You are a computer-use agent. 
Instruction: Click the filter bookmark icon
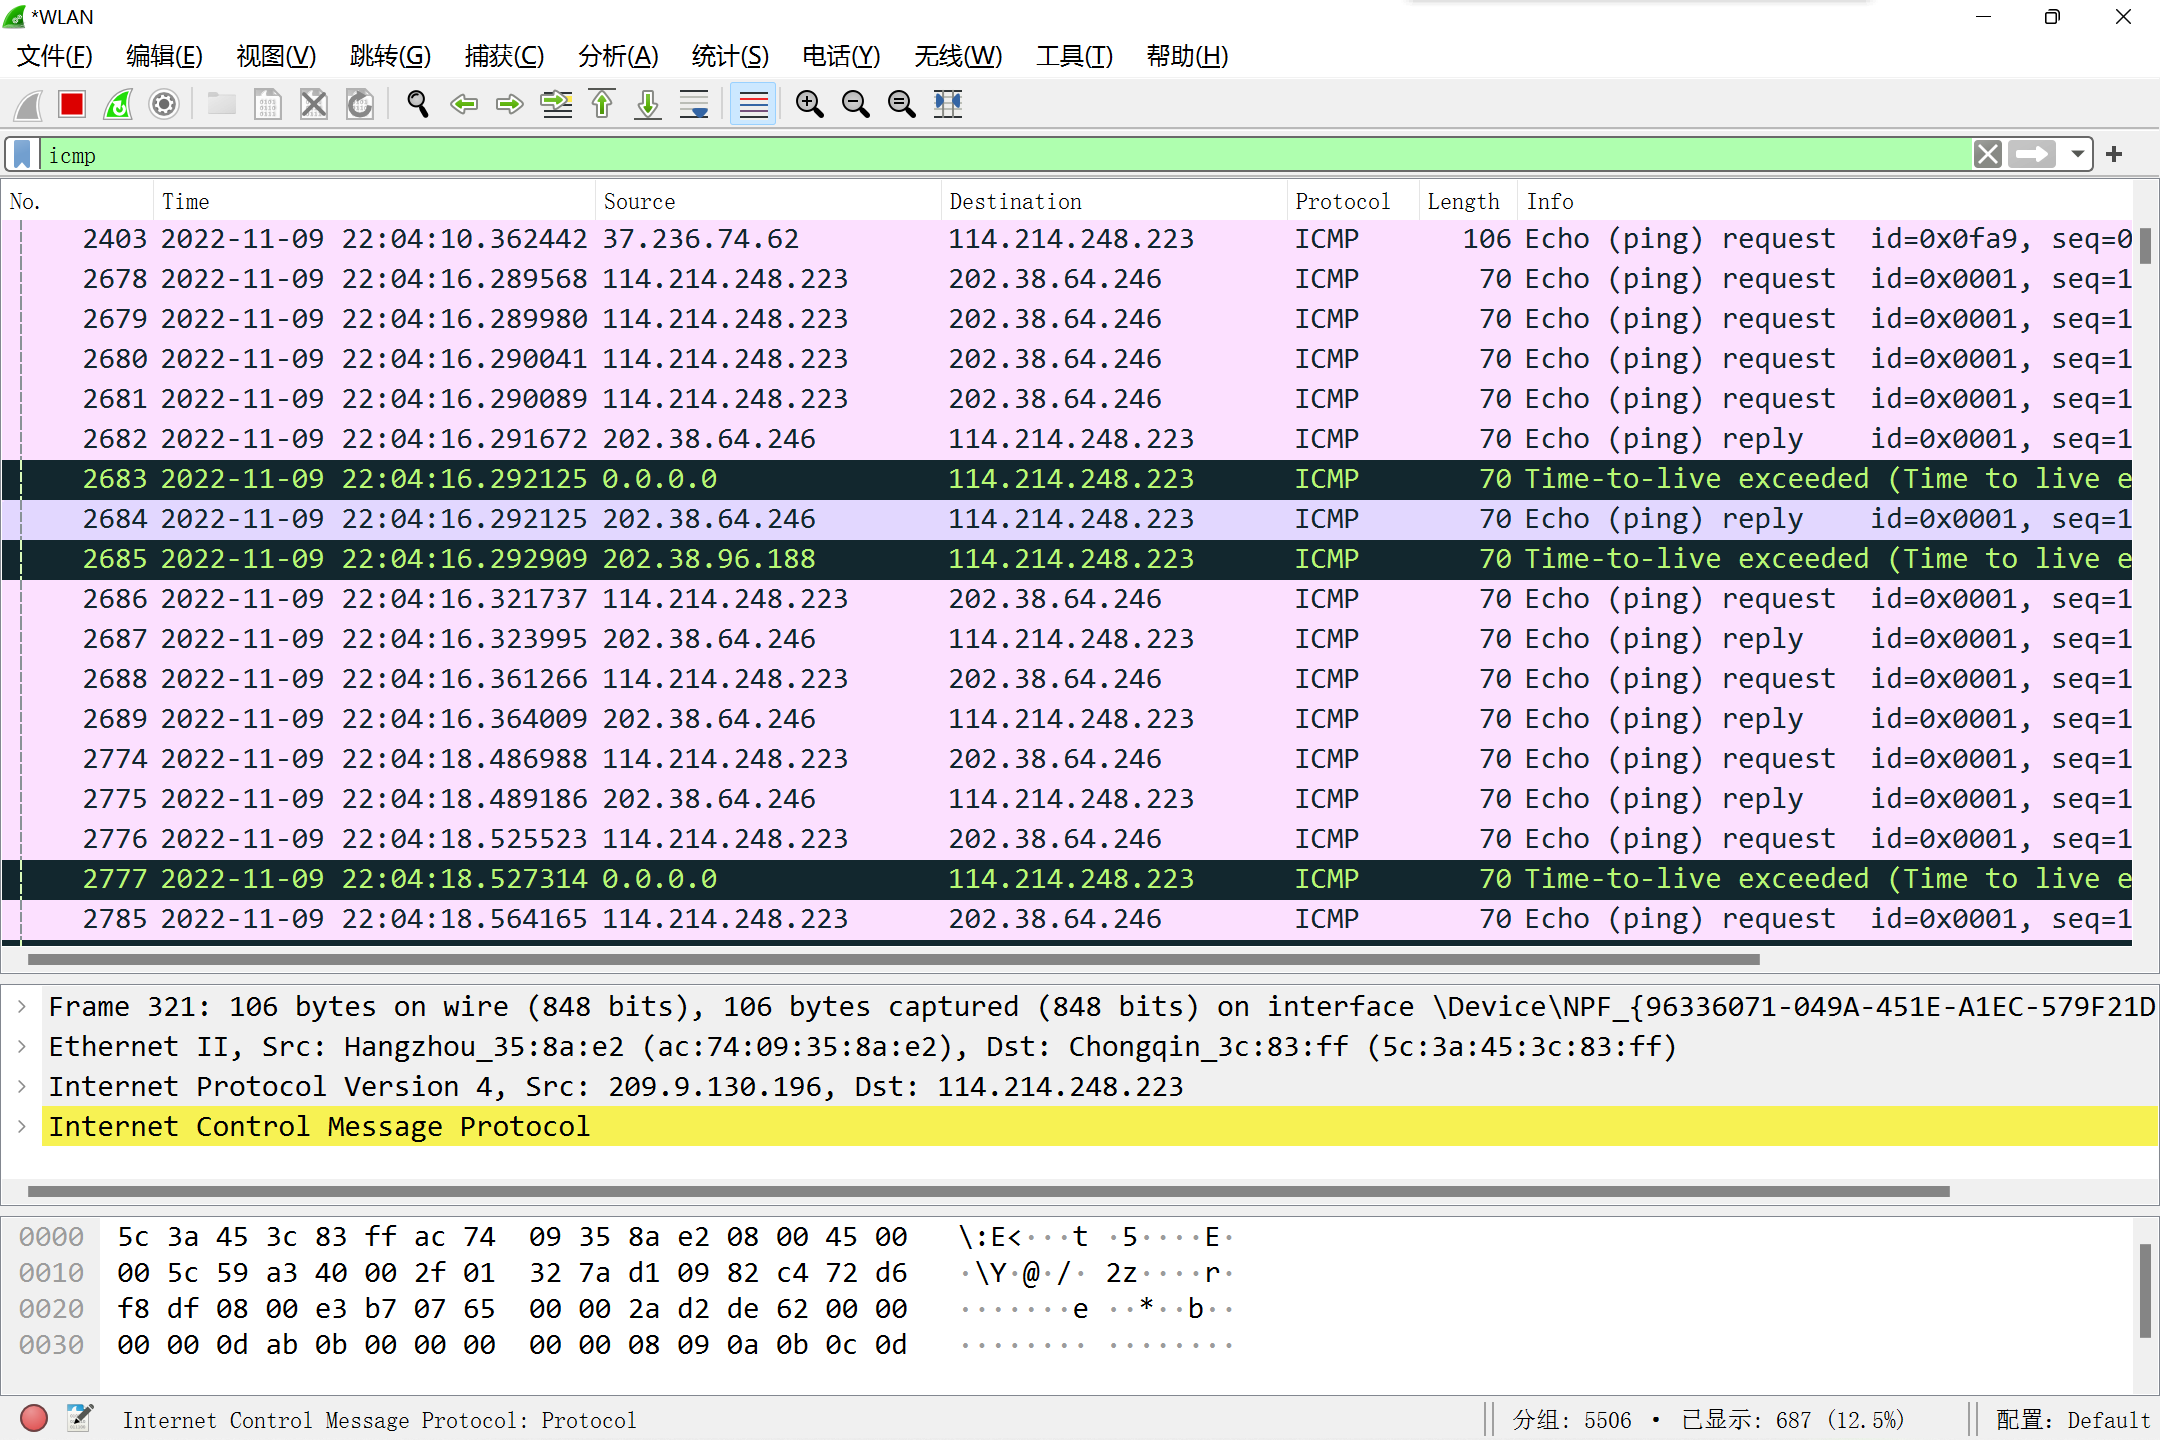tap(22, 155)
